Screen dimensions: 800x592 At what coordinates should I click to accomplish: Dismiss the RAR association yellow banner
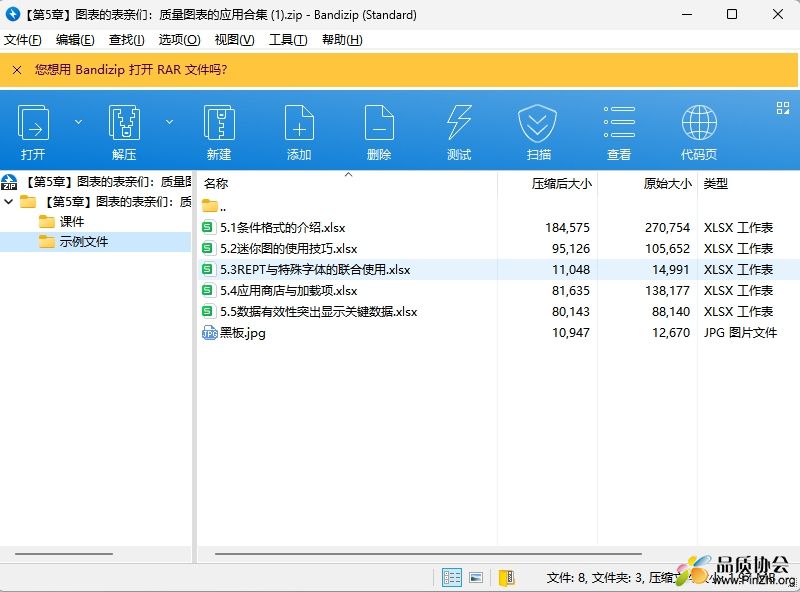(x=17, y=70)
